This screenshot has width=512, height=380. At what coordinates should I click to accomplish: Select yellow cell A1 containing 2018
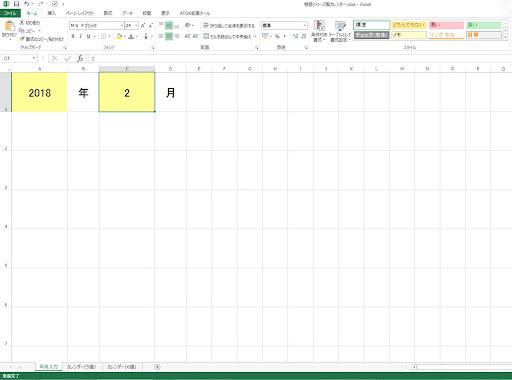point(40,92)
